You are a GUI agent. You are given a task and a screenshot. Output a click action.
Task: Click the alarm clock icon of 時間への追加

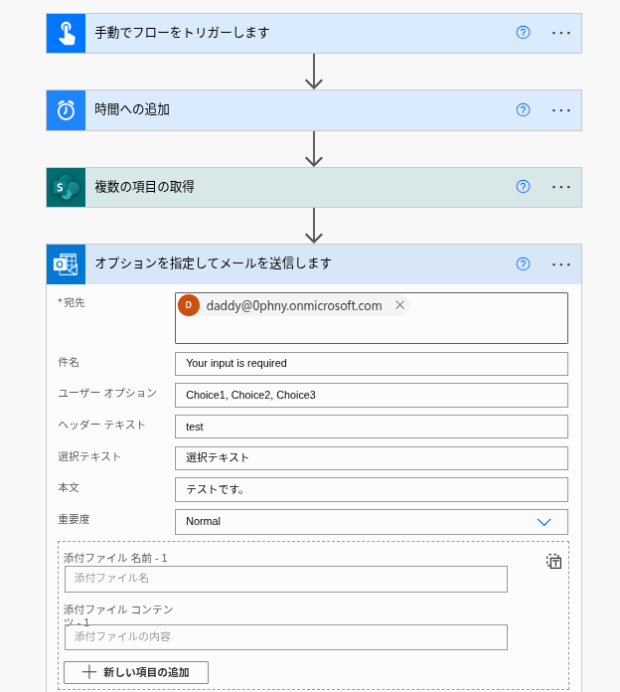coord(66,110)
